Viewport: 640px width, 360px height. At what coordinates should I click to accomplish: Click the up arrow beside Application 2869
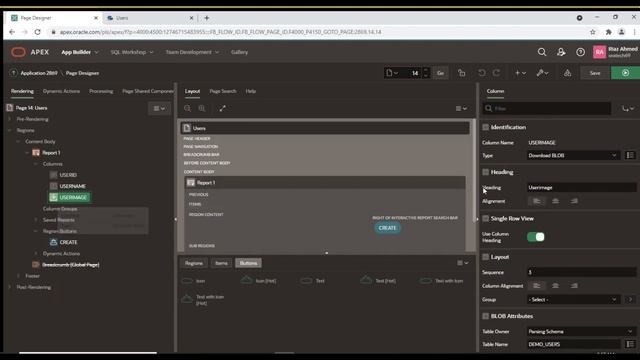[x=13, y=73]
